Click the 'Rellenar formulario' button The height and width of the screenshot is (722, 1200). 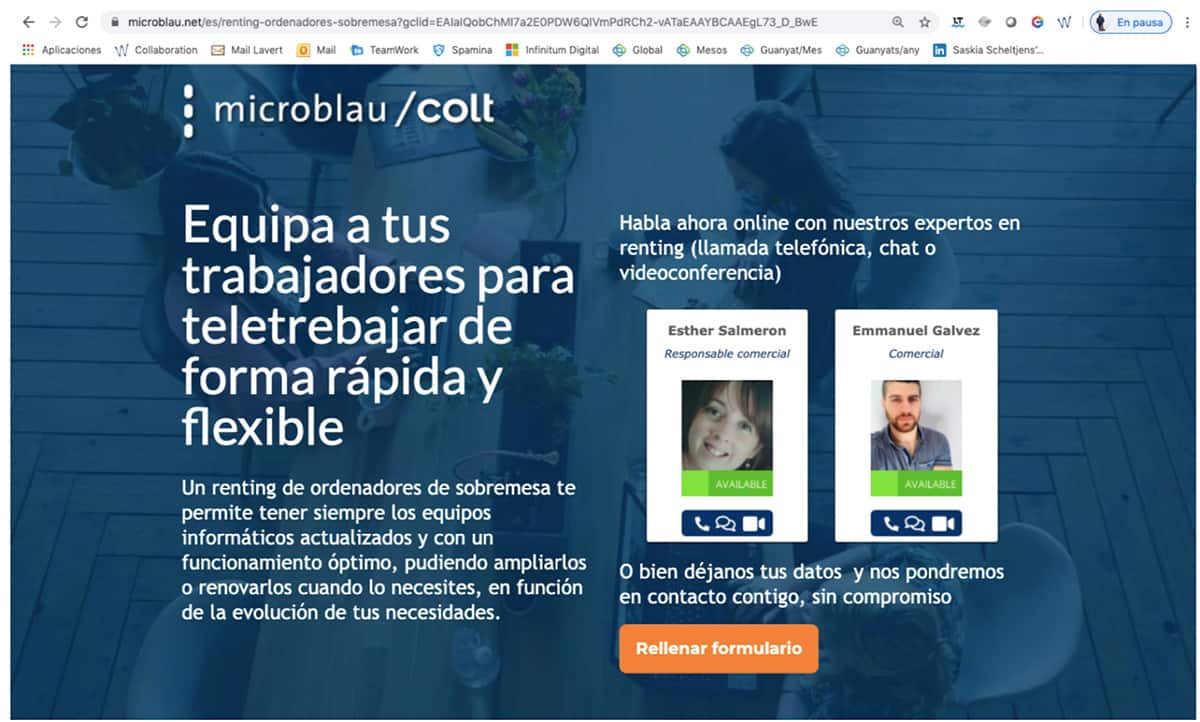(718, 649)
